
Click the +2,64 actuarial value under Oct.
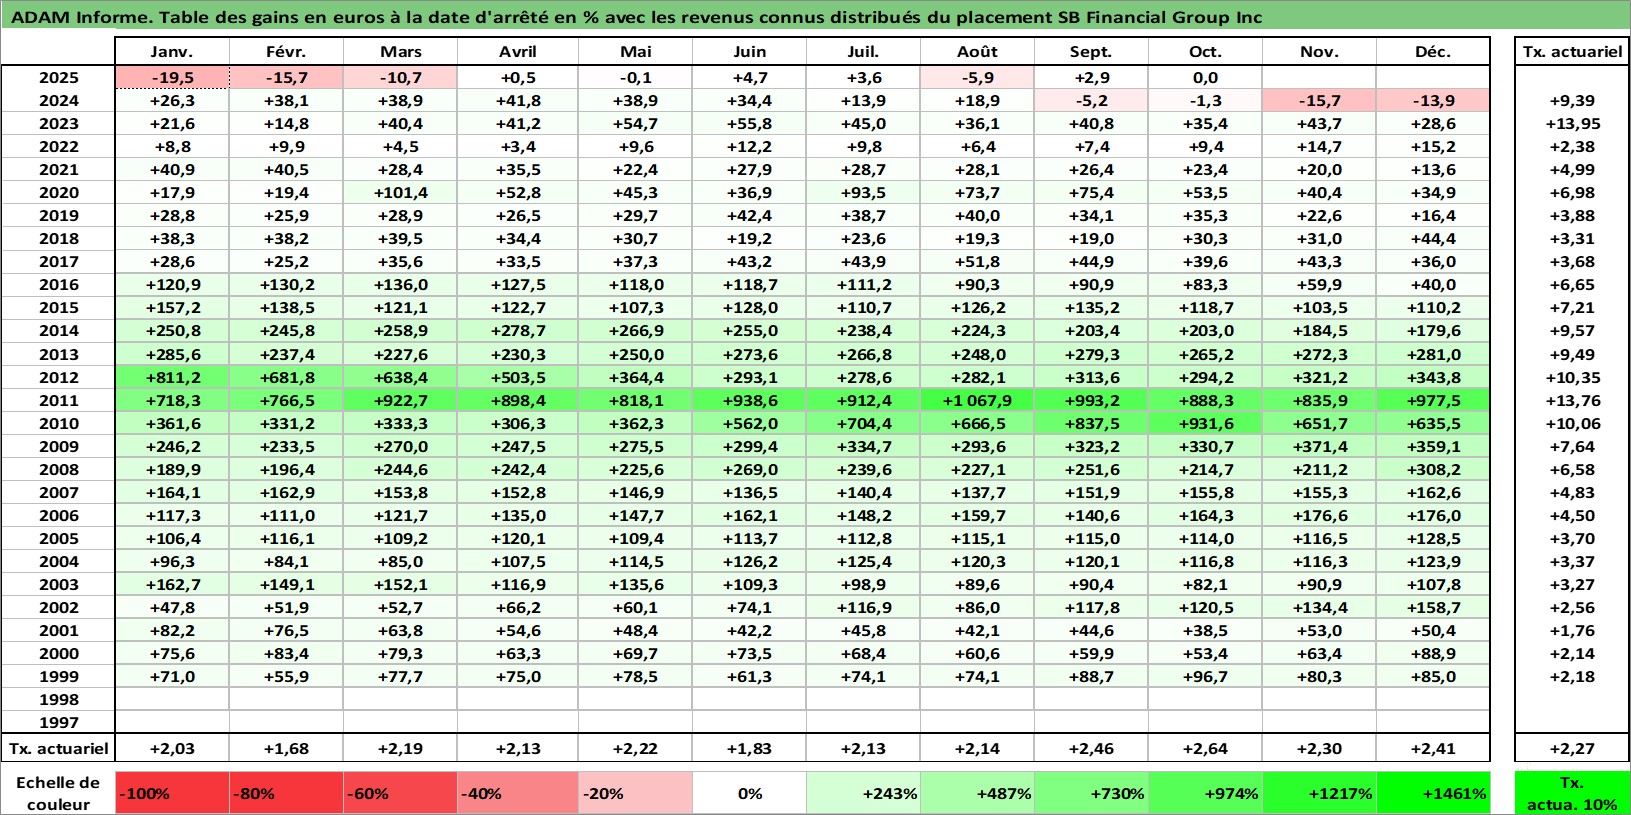[x=1205, y=748]
